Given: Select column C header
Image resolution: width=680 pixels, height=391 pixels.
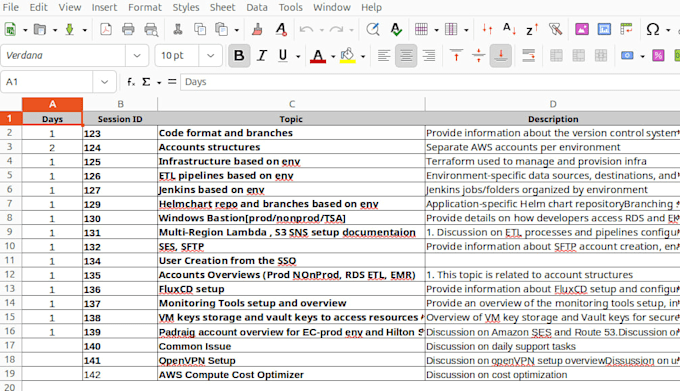Looking at the screenshot, I should pos(291,104).
